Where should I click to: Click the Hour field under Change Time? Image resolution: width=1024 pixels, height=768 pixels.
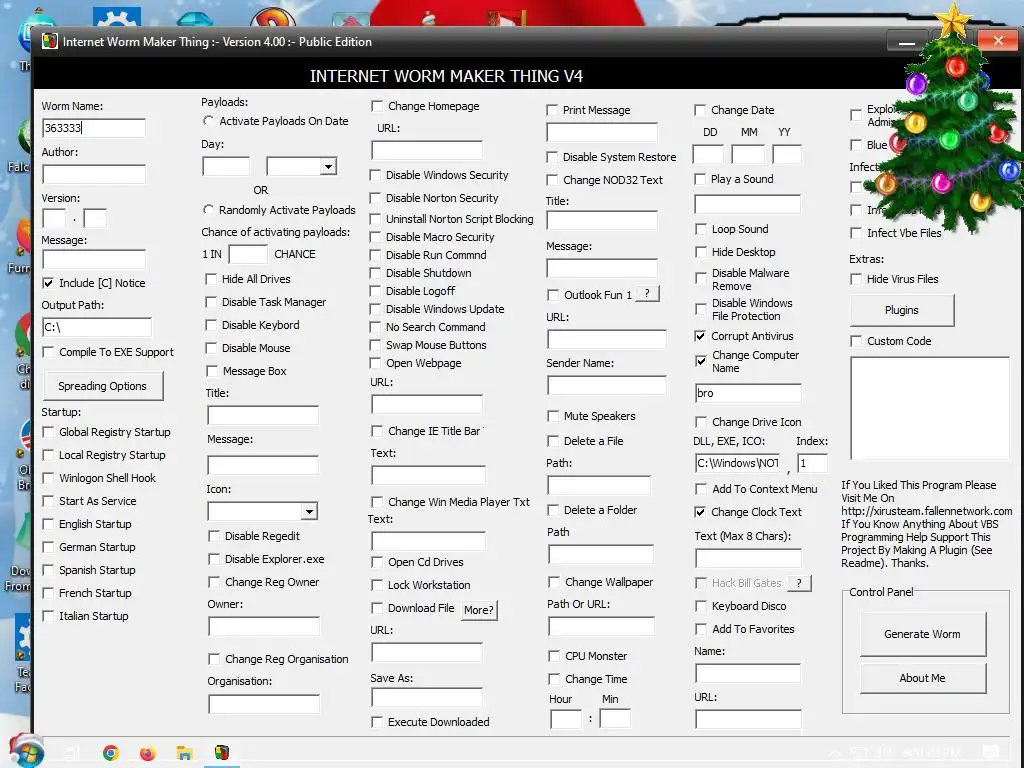point(566,719)
